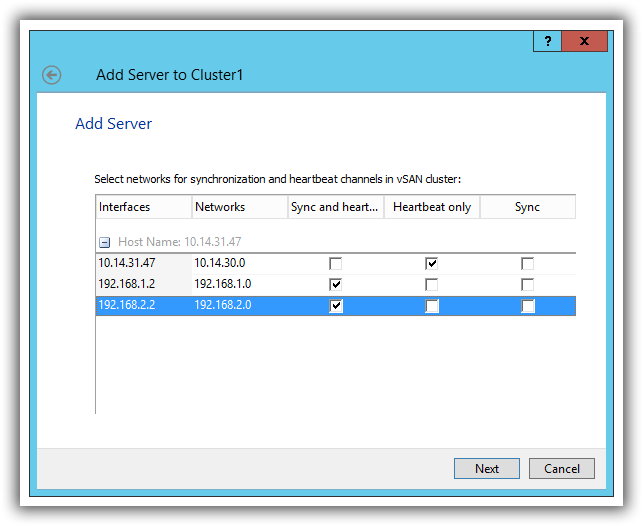
Task: Click the Sync column header
Action: pyautogui.click(x=528, y=207)
